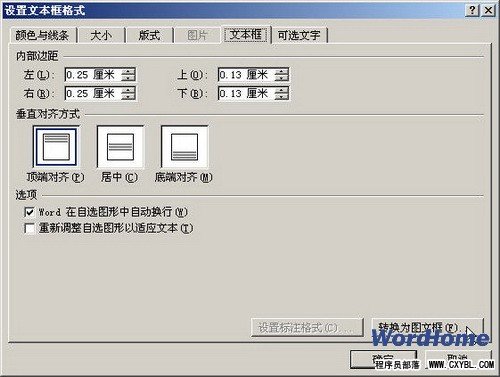Decrease the left margin (左) spinner down
This screenshot has width=500, height=377.
coord(128,78)
